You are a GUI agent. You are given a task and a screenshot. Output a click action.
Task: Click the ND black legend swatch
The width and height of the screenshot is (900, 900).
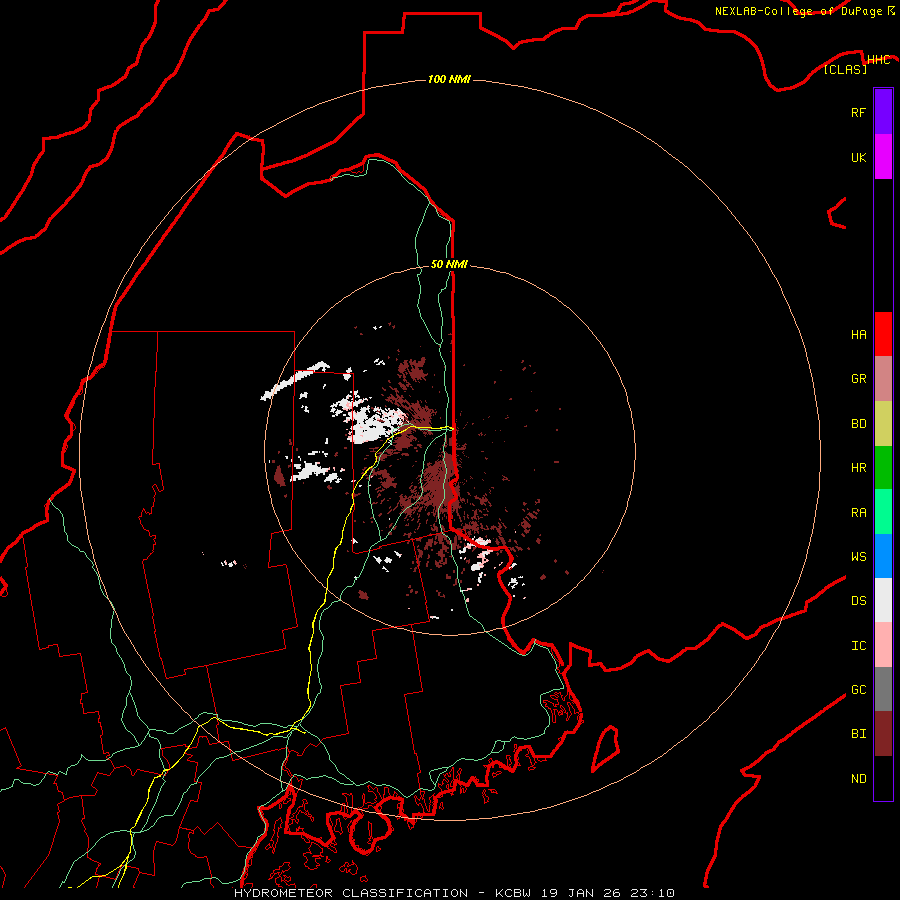(x=883, y=778)
